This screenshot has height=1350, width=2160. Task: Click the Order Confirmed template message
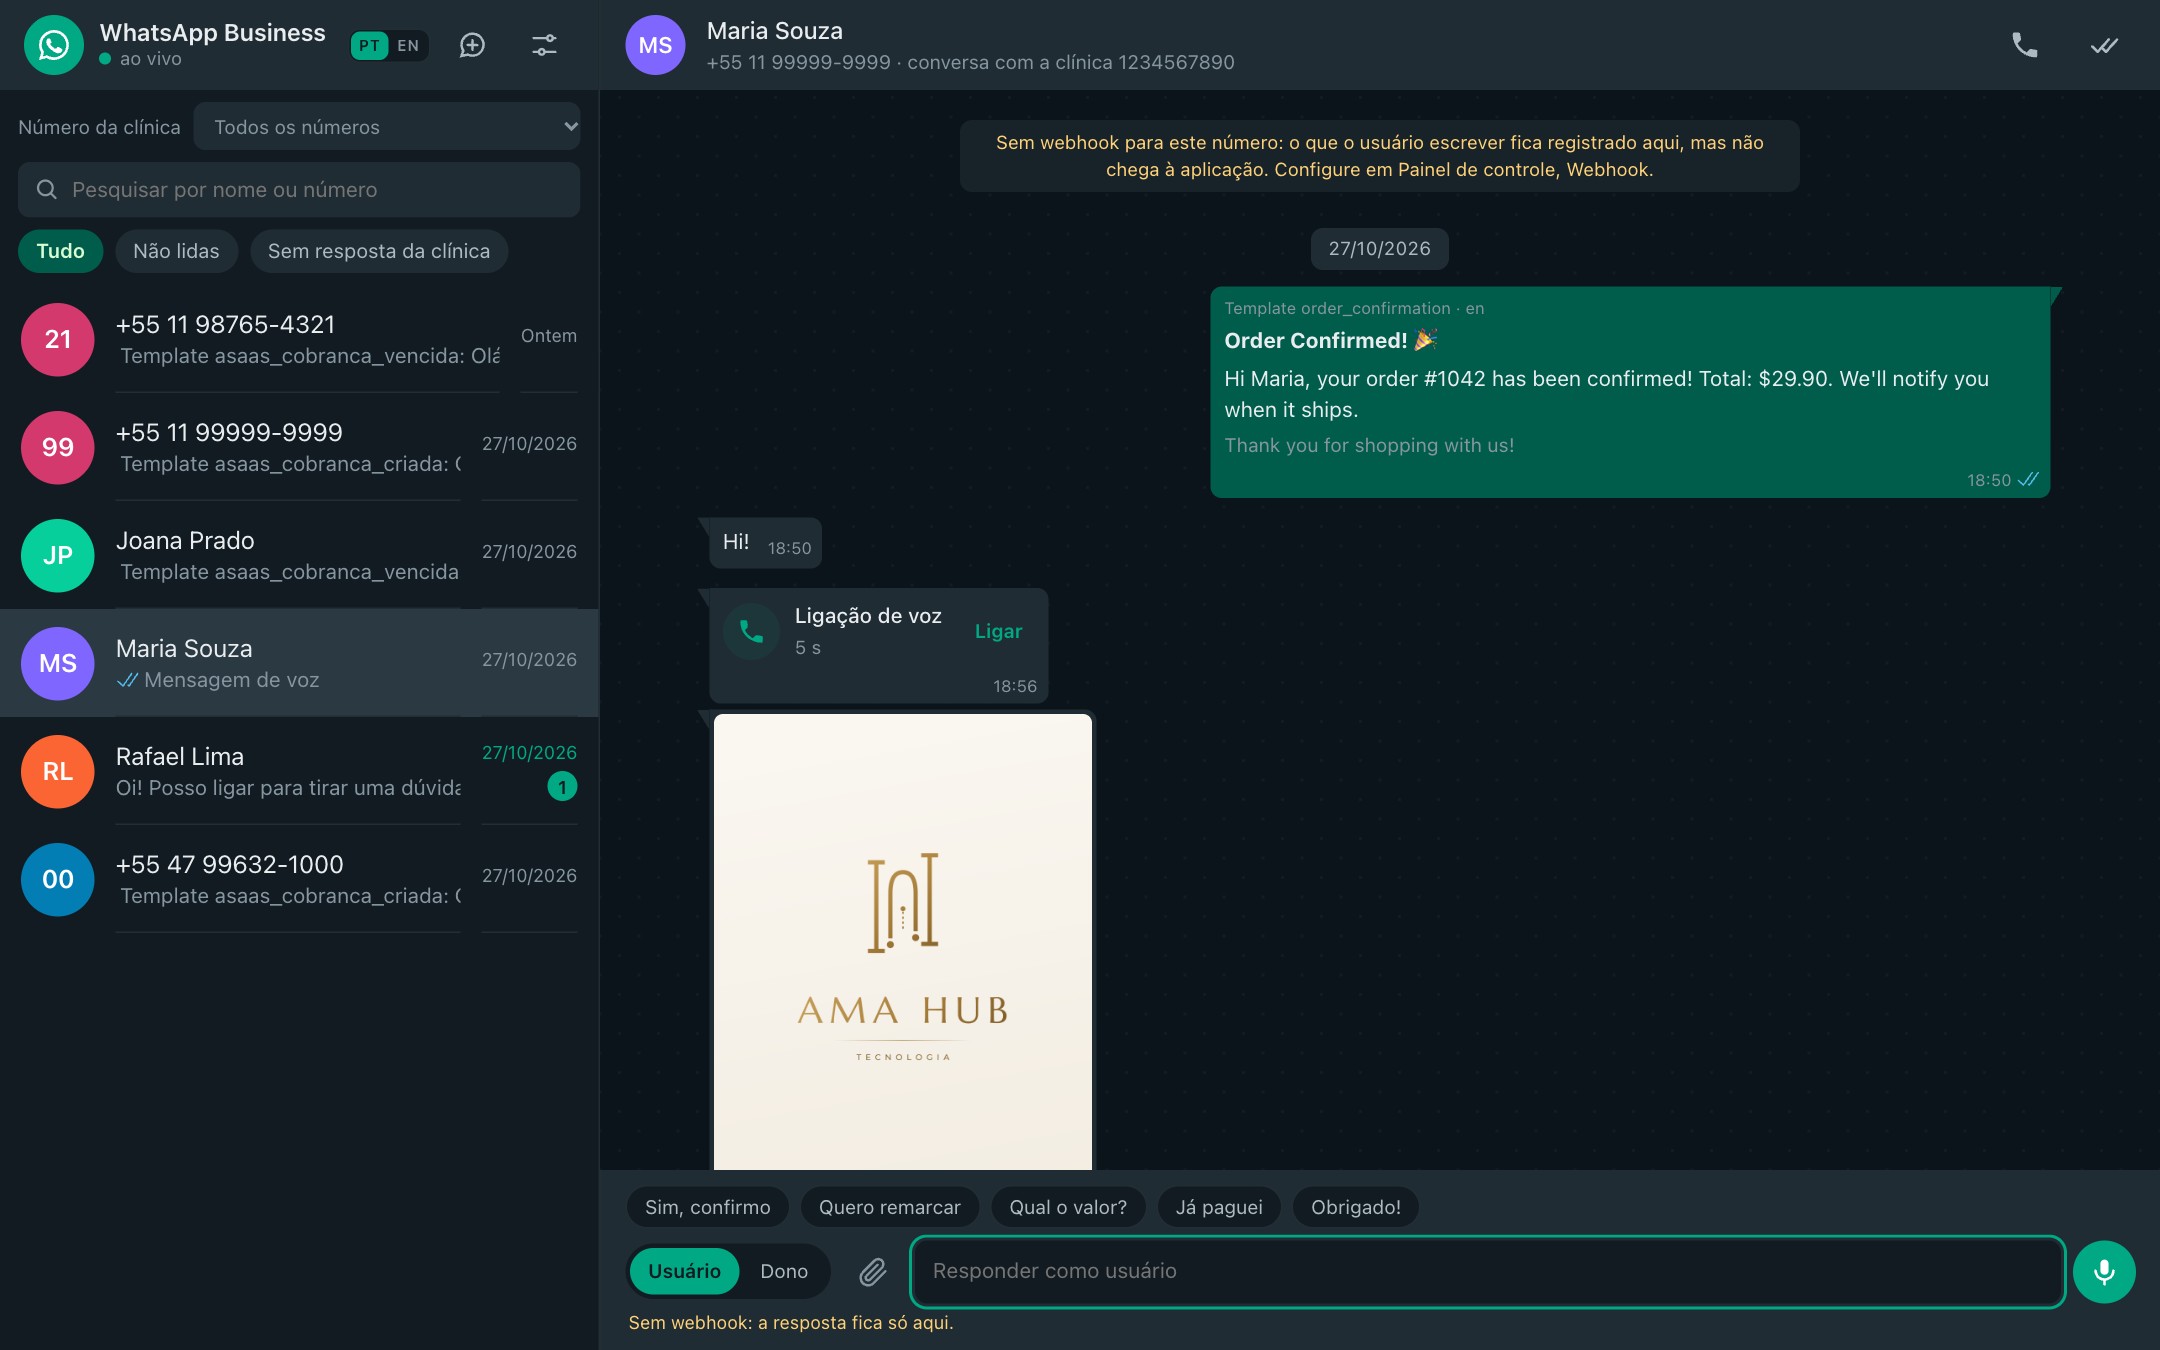point(1630,392)
